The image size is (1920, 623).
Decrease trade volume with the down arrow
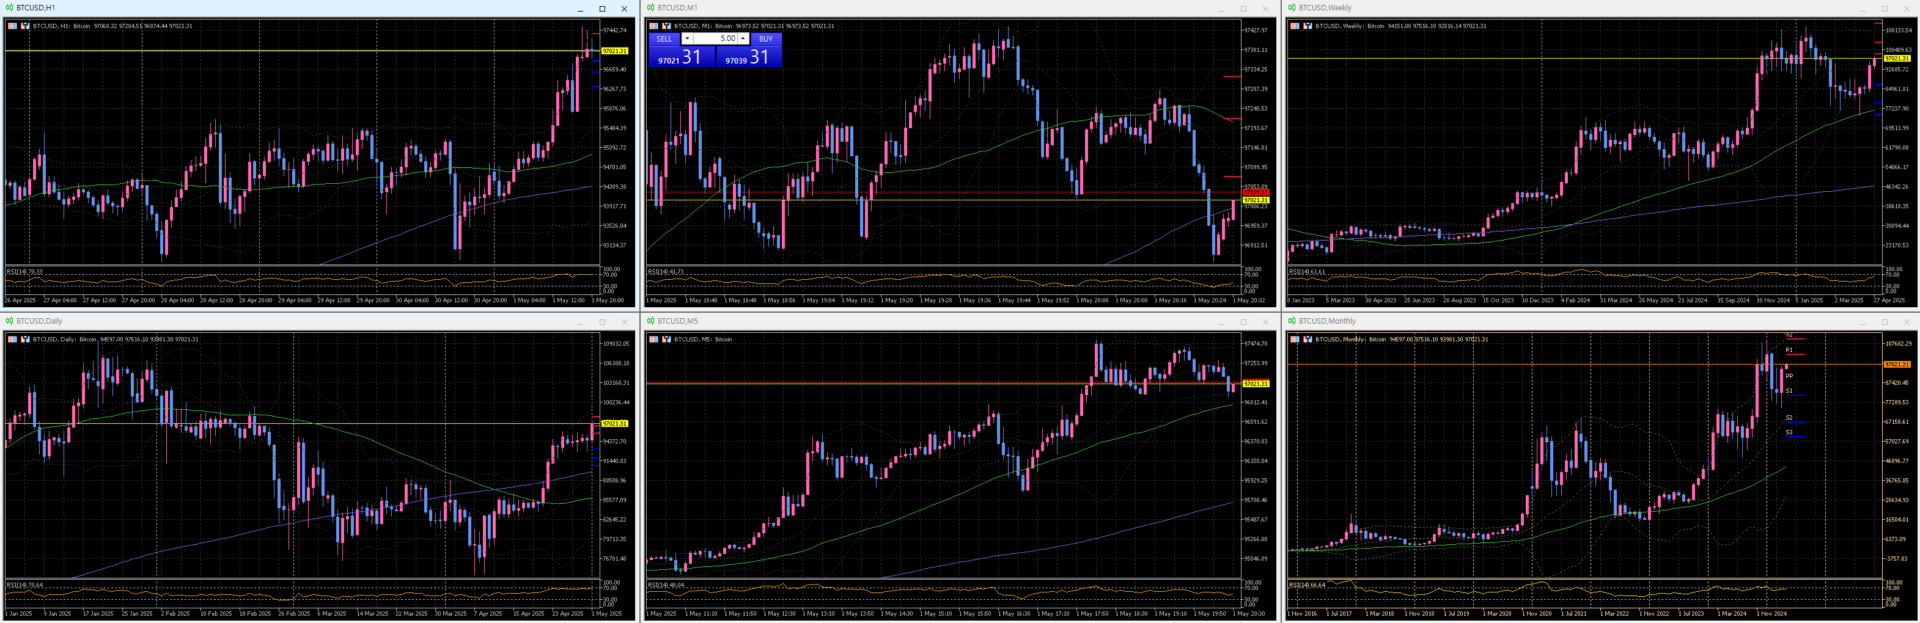(x=687, y=39)
